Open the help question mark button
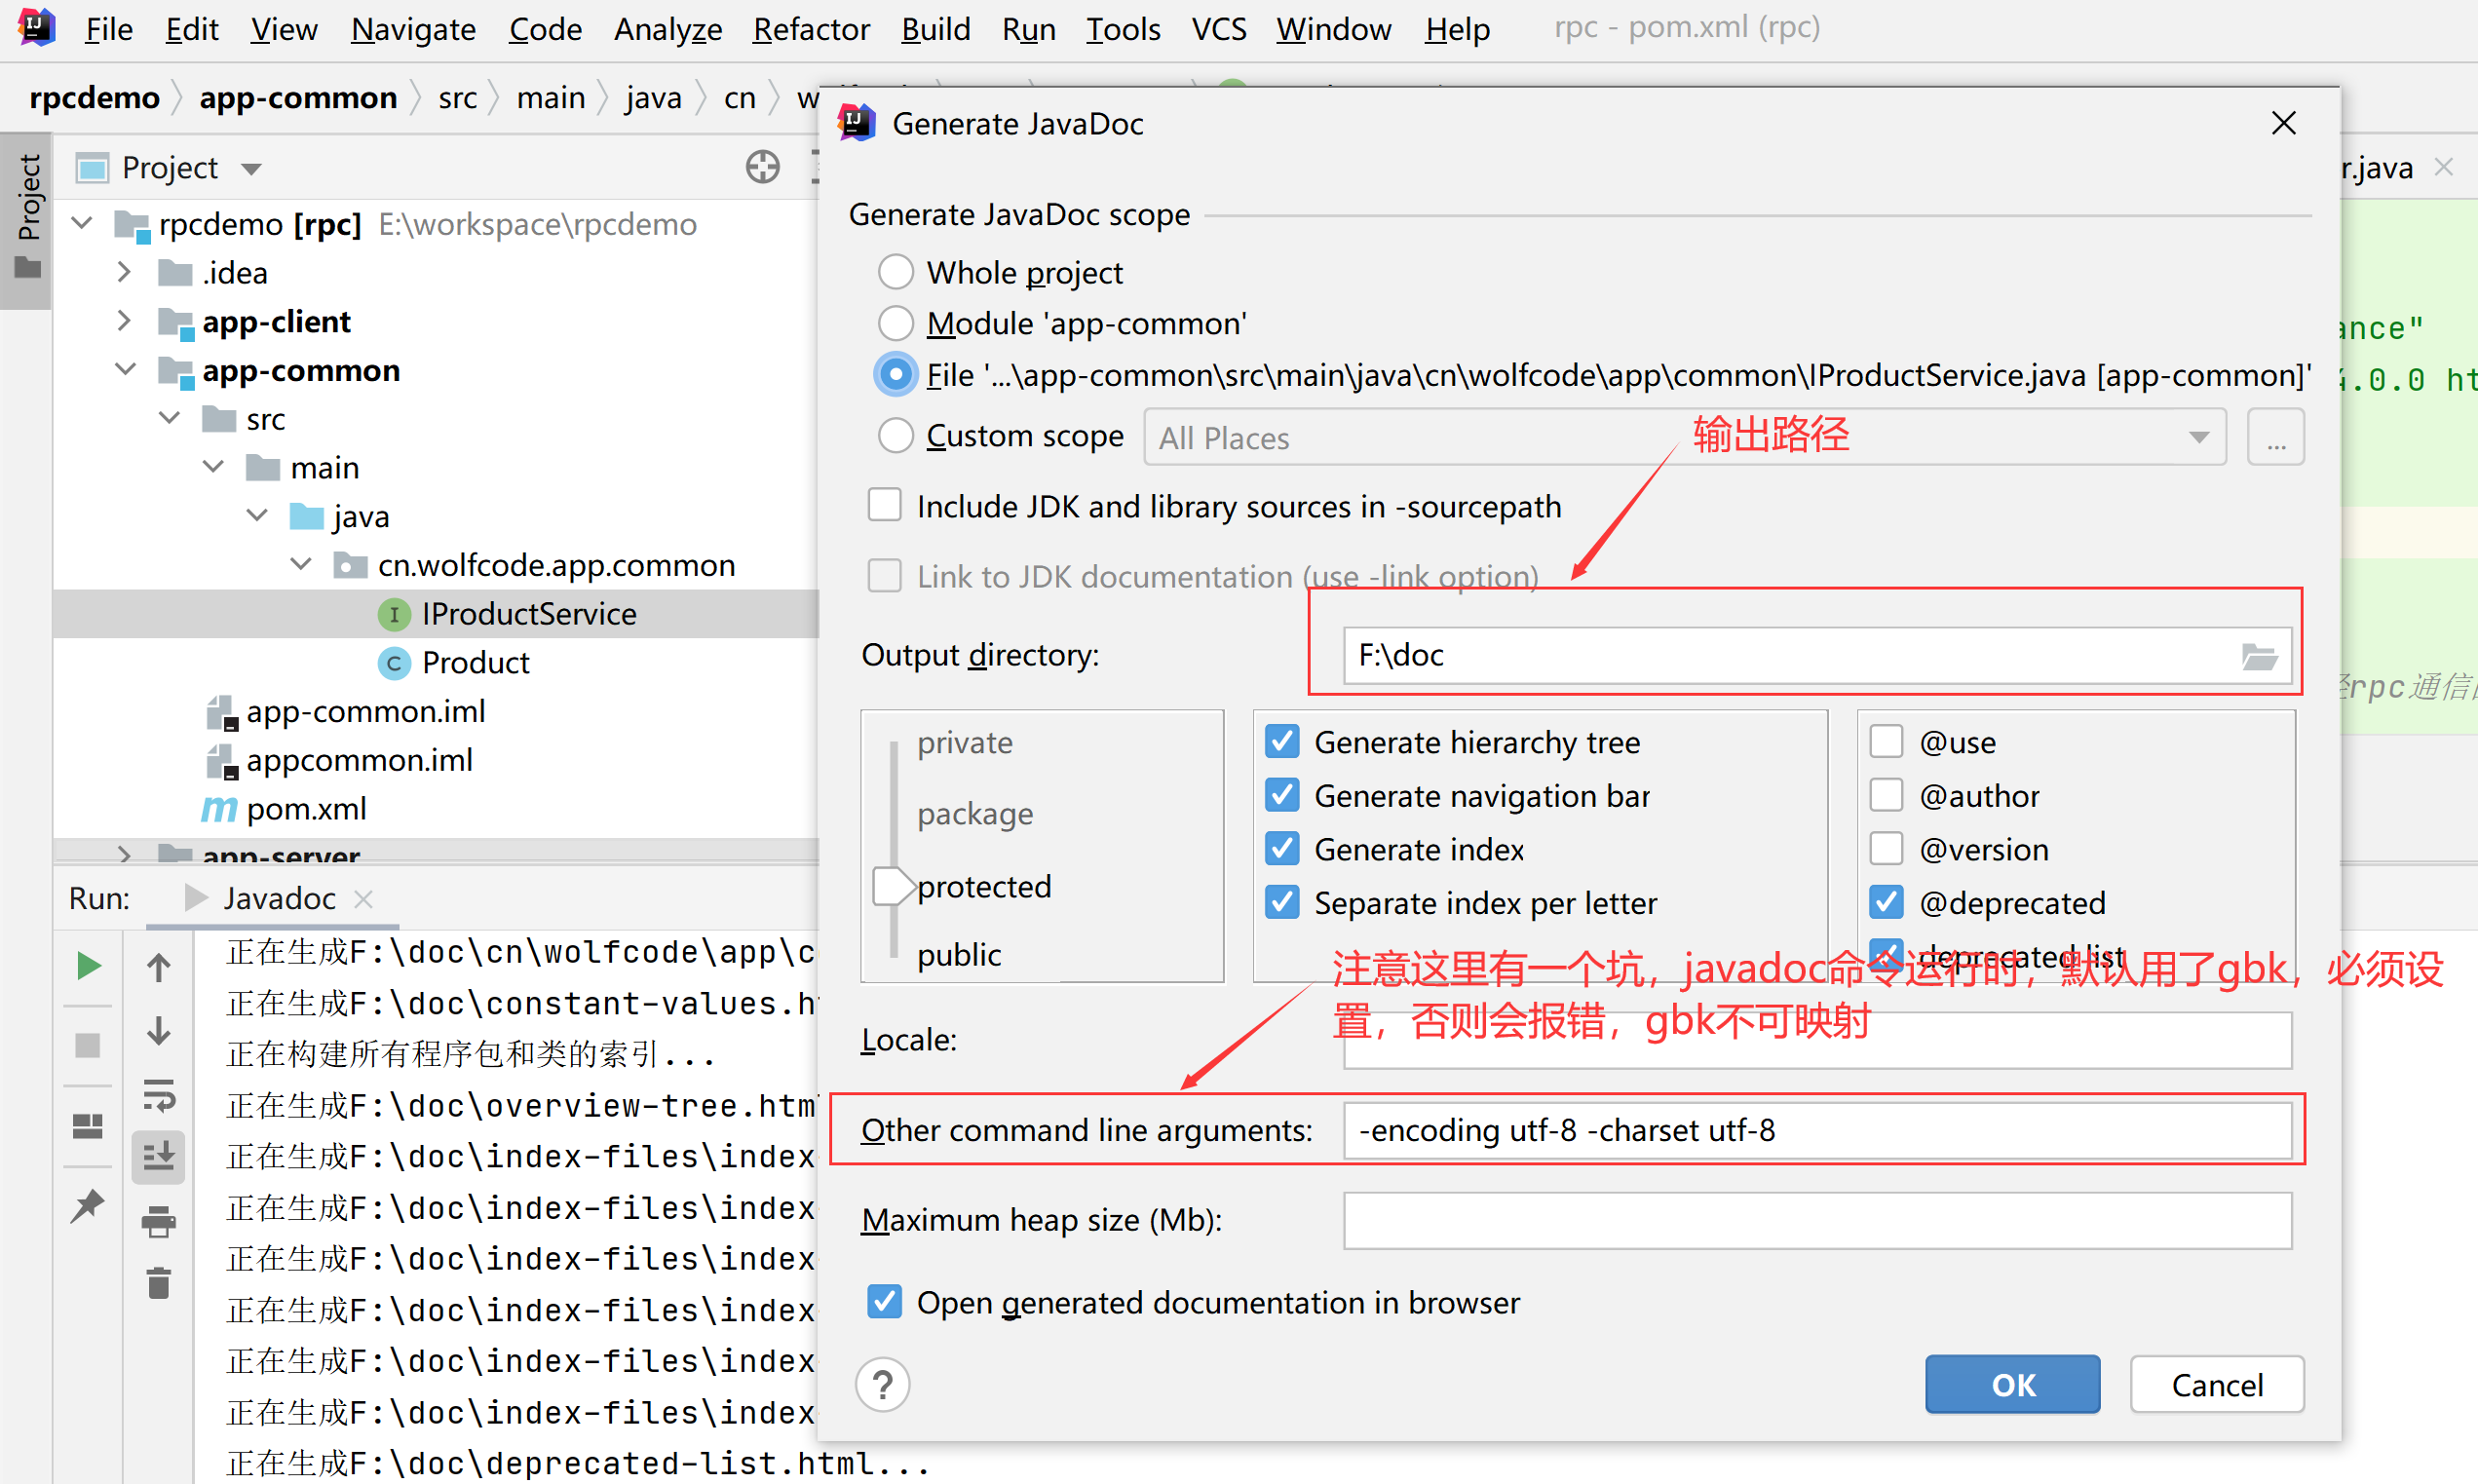 click(x=882, y=1385)
